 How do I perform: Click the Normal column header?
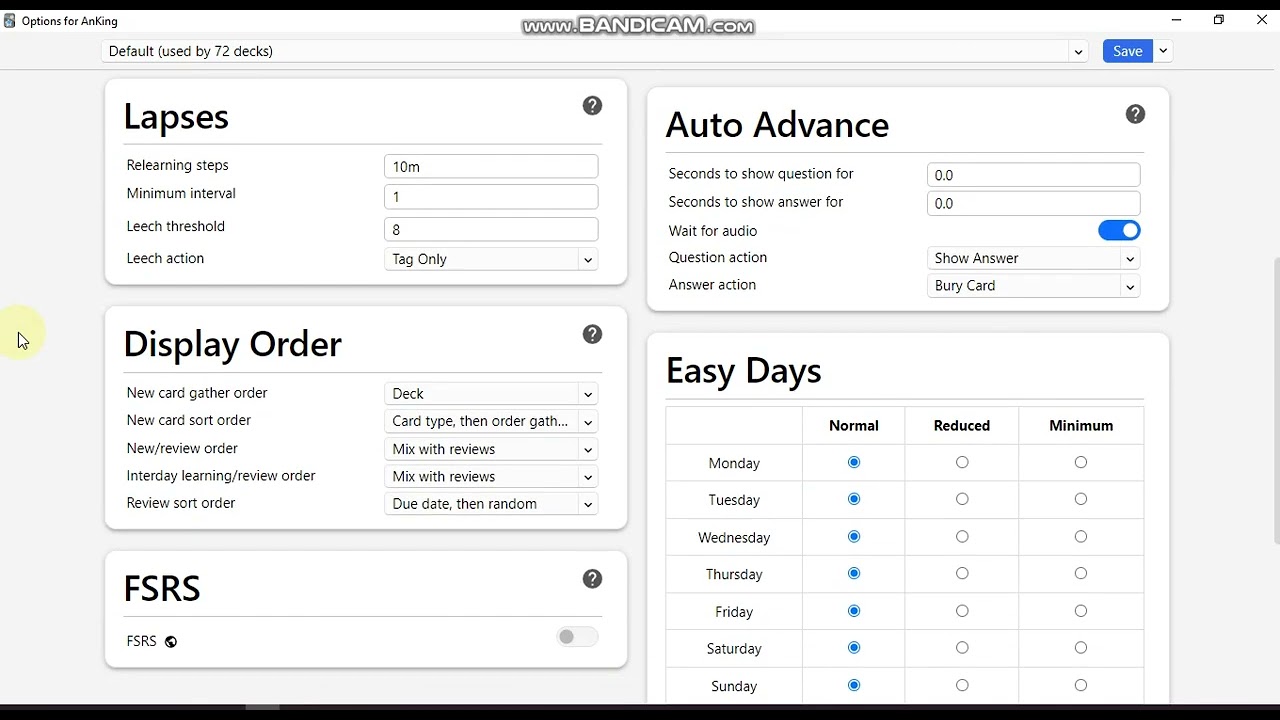click(854, 425)
